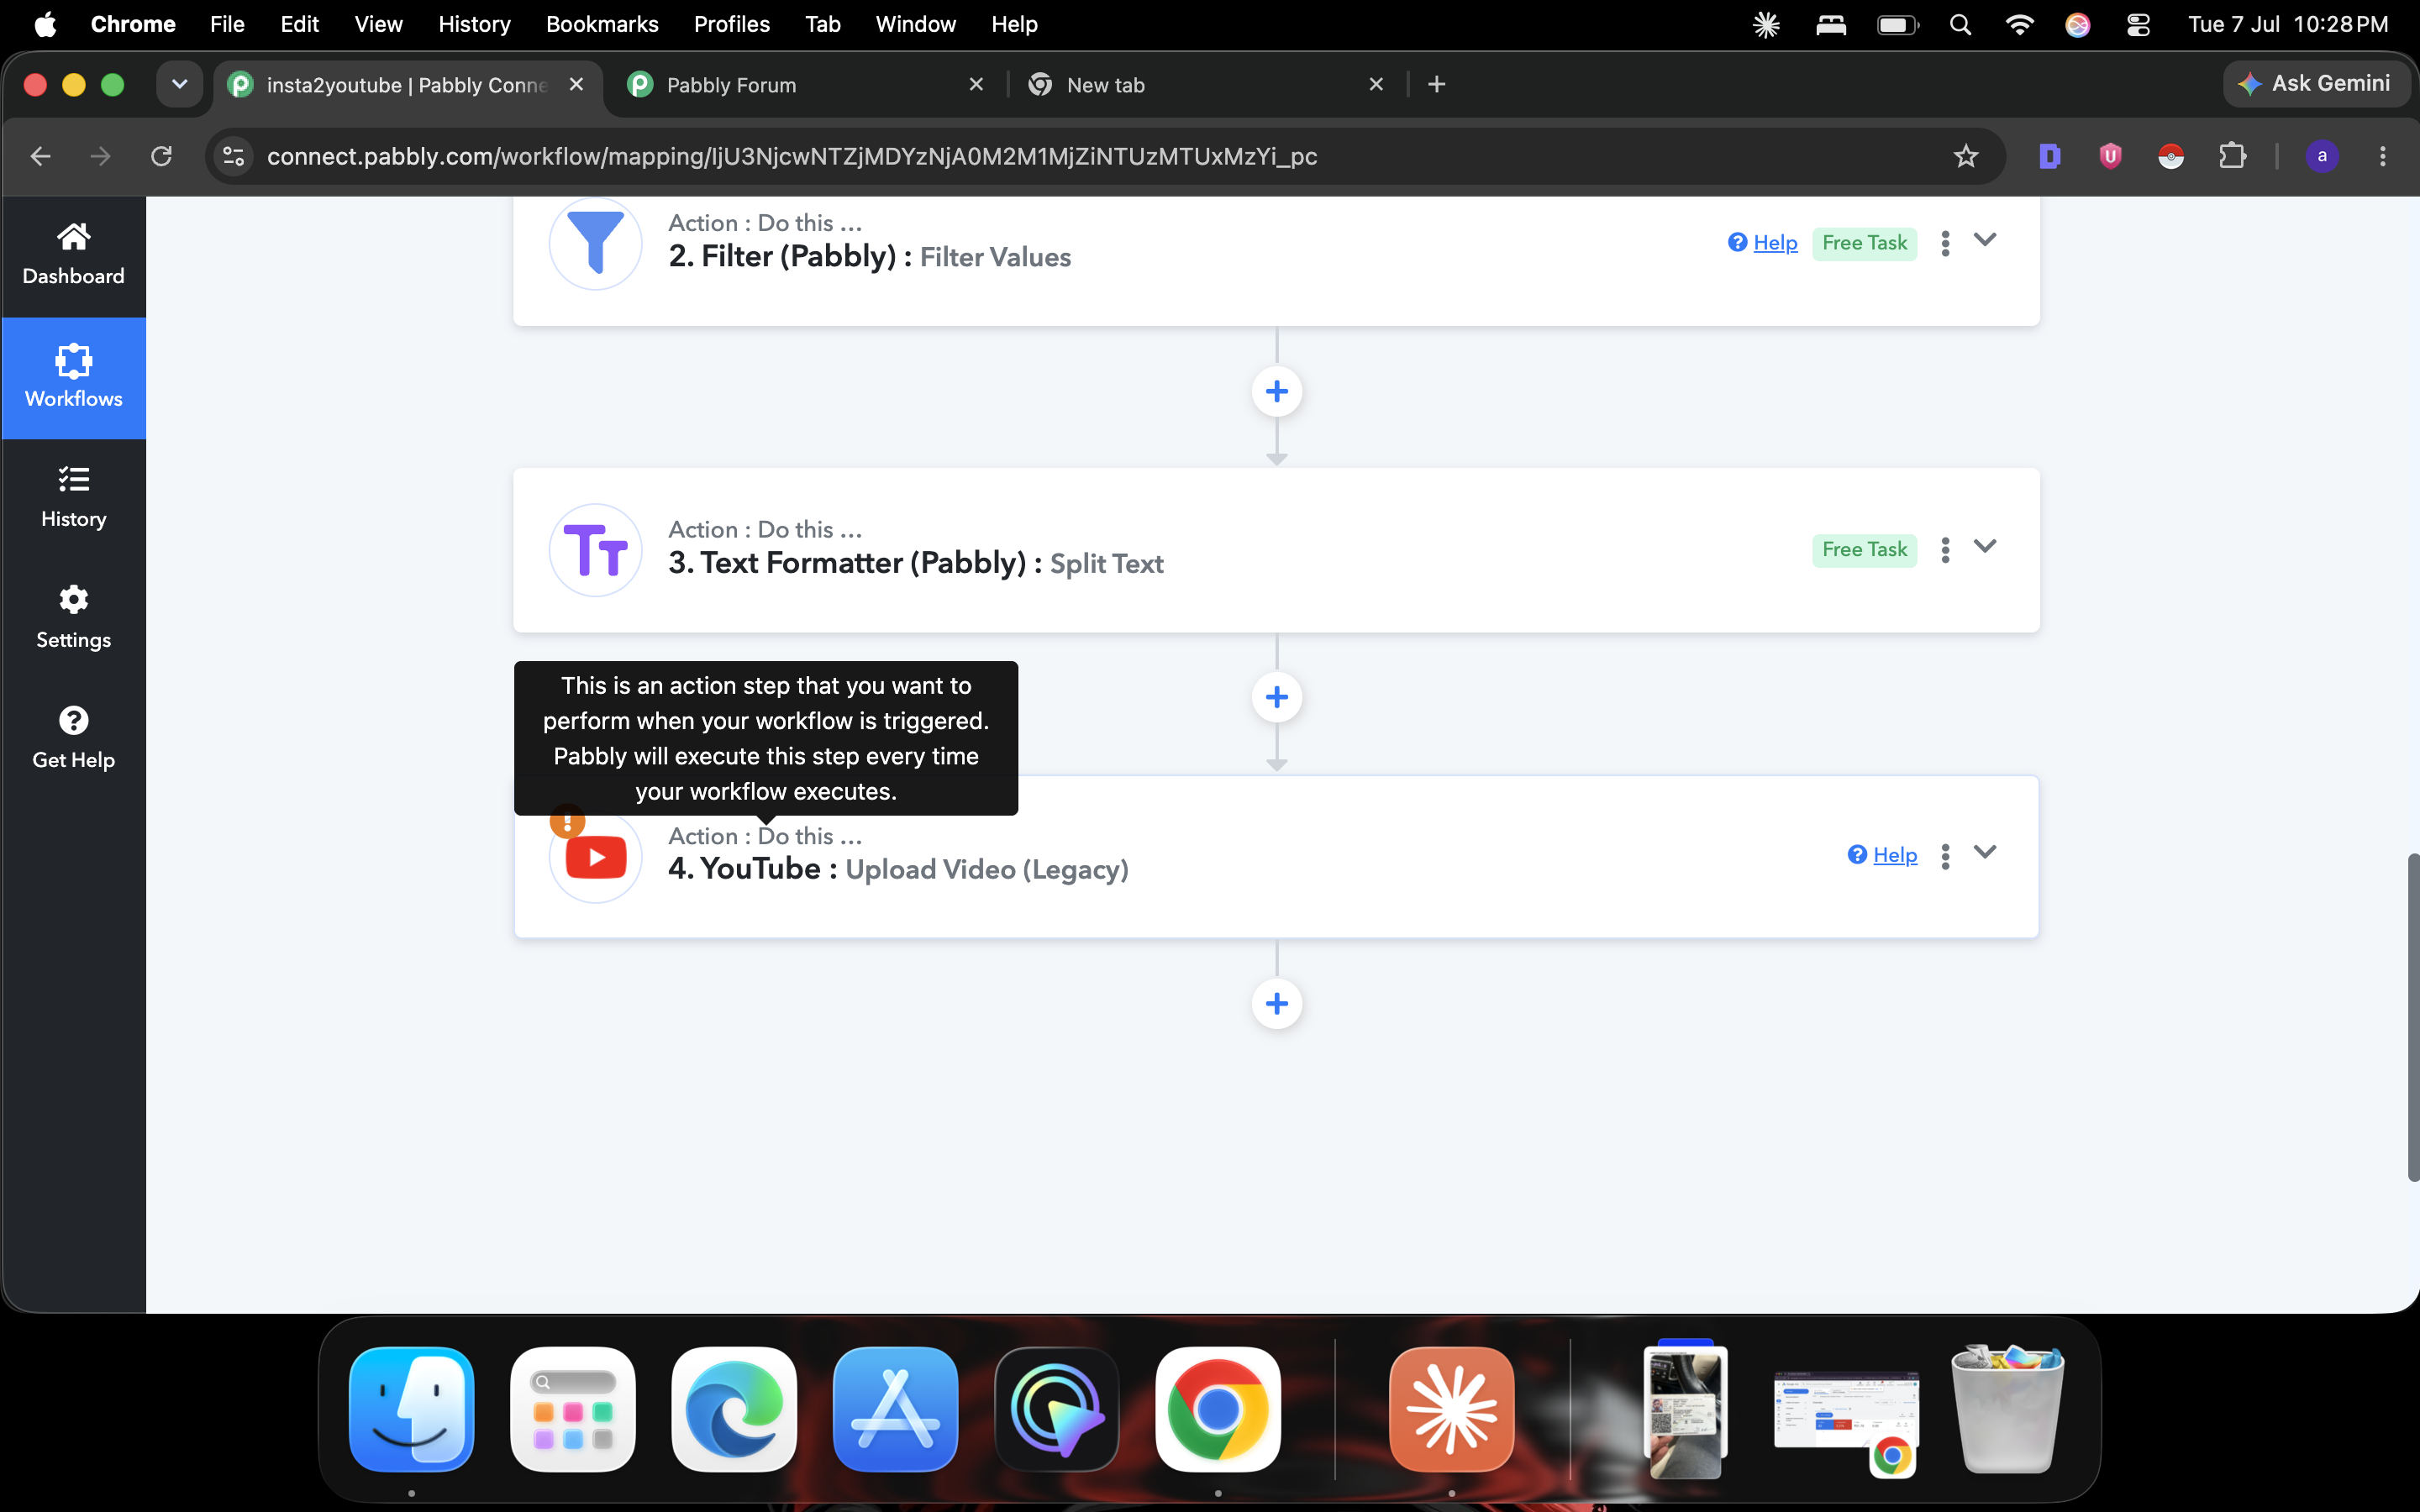Click the '4. YouTube : Upload Video (Legacy)' title
The width and height of the screenshot is (2420, 1512).
[x=898, y=869]
